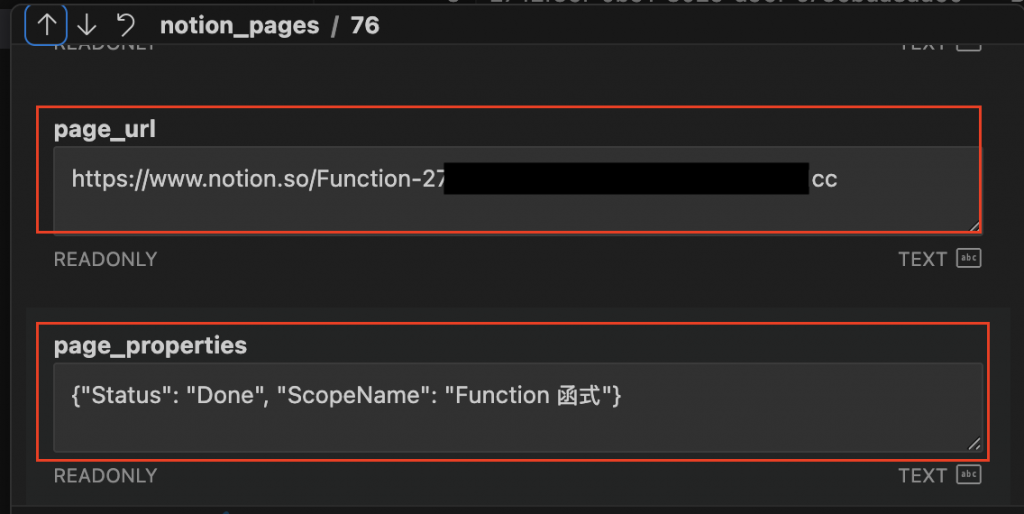
Task: Go to next row with down arrow
Action: (86, 25)
